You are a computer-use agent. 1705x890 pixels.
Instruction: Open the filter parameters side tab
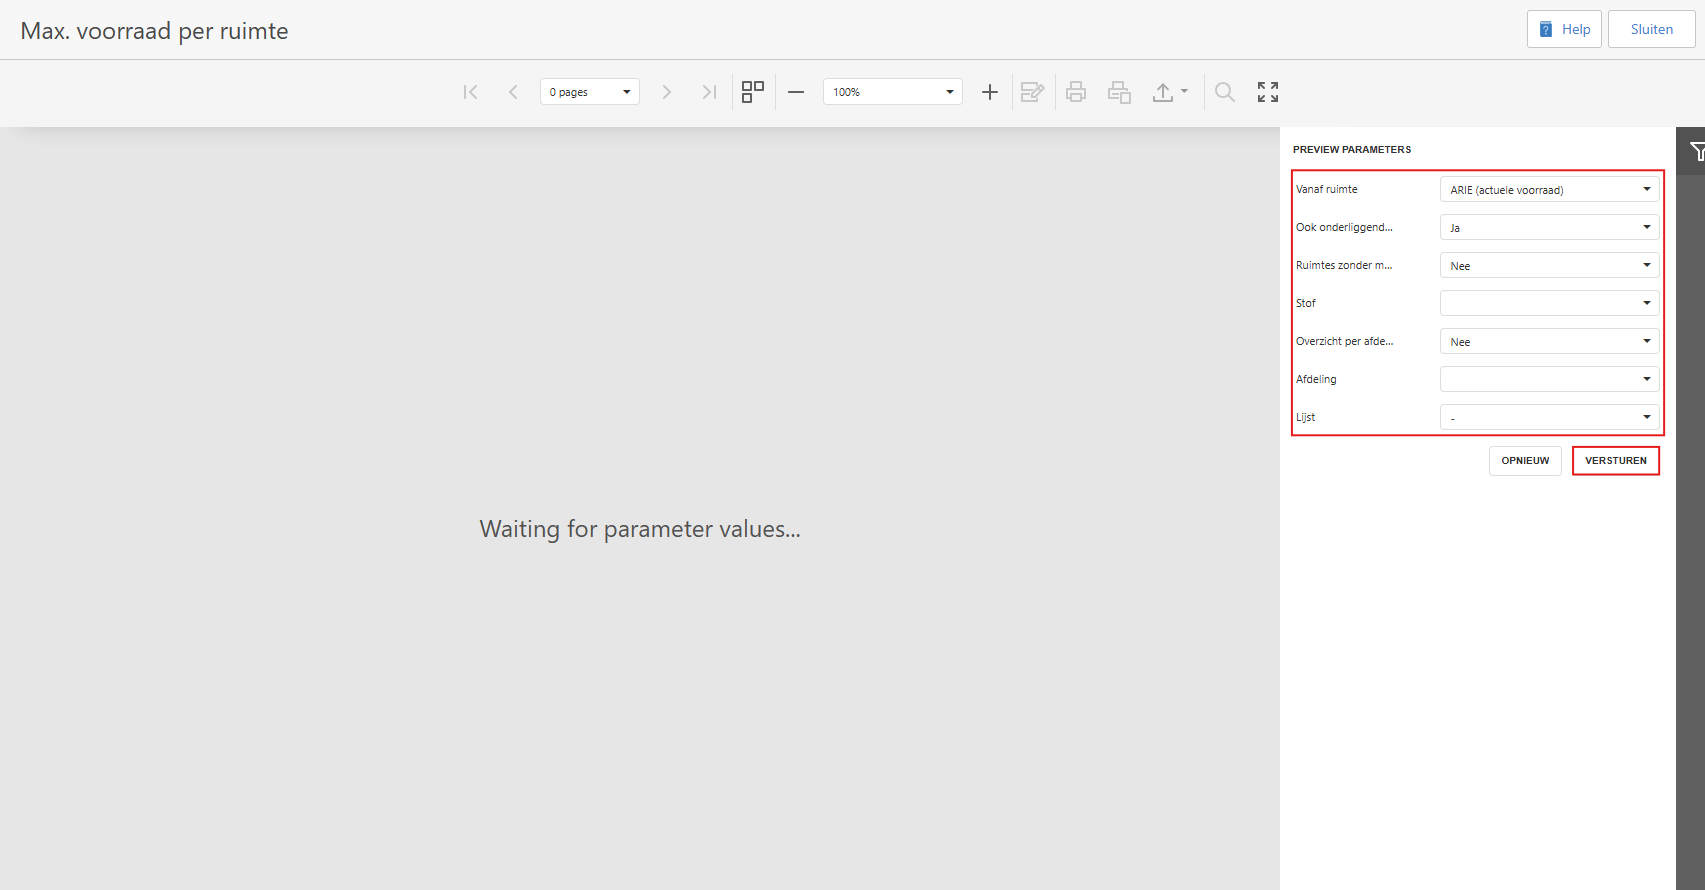(x=1695, y=151)
